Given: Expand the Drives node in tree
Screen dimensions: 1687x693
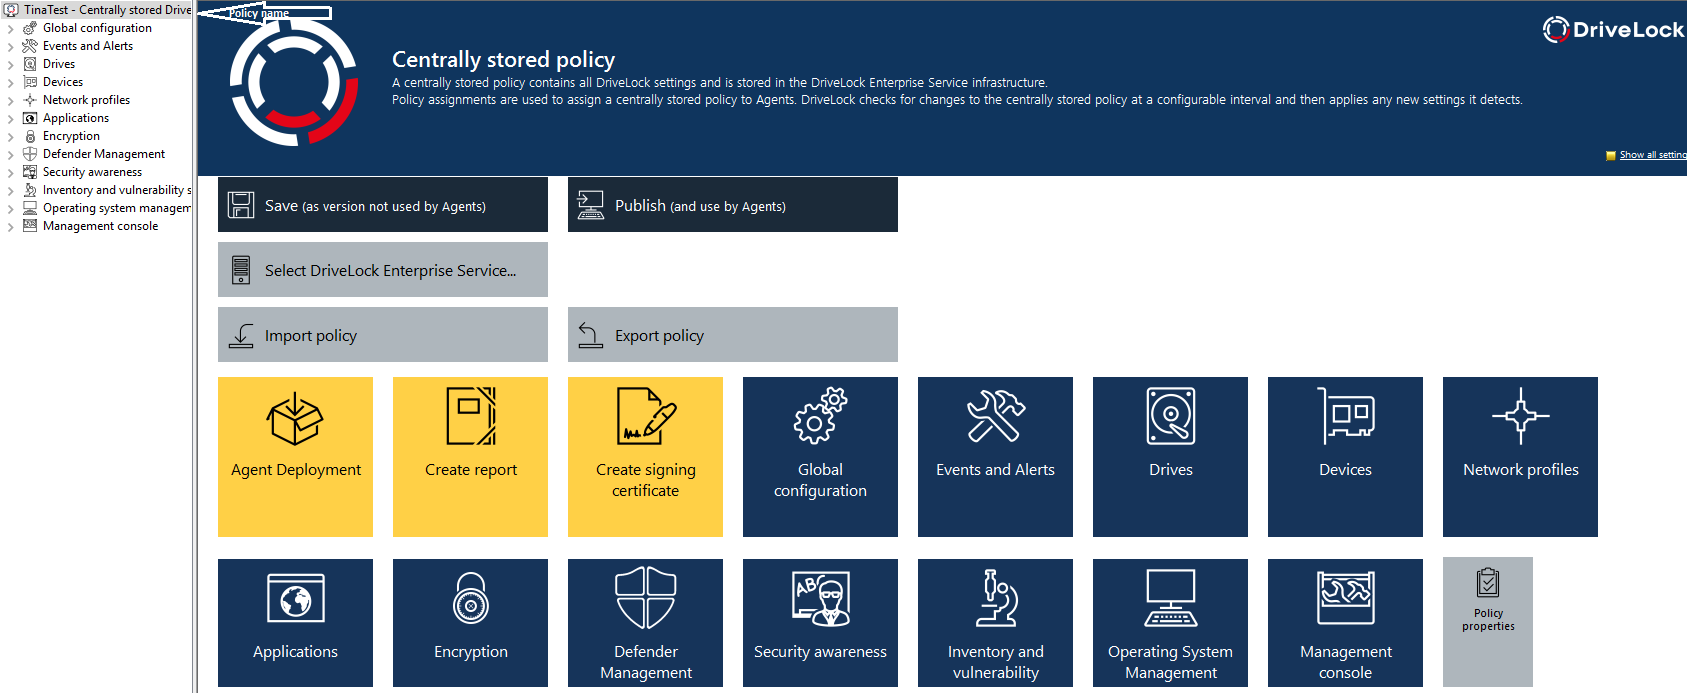Looking at the screenshot, I should (x=11, y=65).
